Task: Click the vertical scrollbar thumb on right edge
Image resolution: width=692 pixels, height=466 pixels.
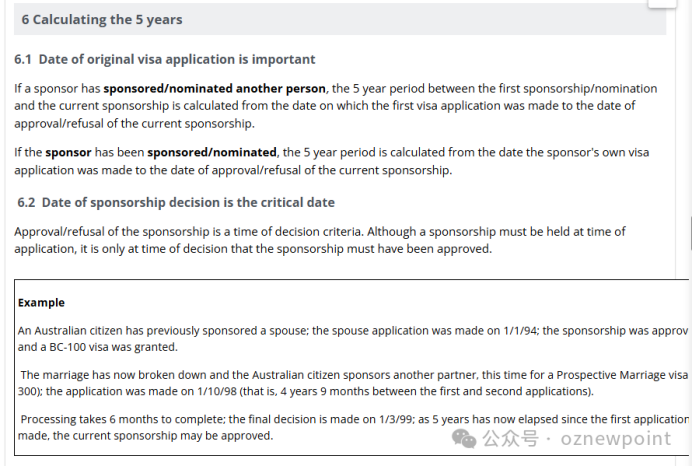Action: (x=691, y=233)
